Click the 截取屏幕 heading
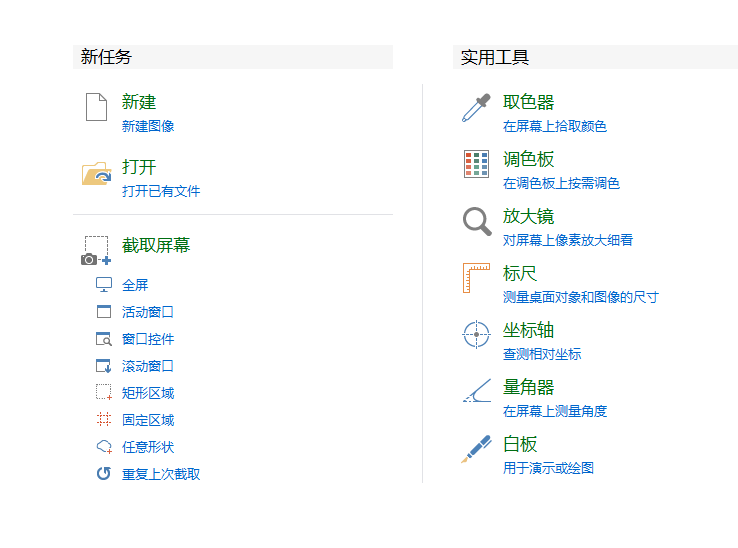Viewport: 738px width, 548px height. [x=156, y=245]
